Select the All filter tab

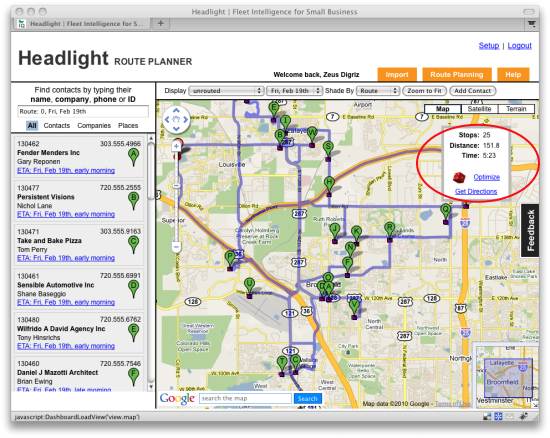pos(32,126)
